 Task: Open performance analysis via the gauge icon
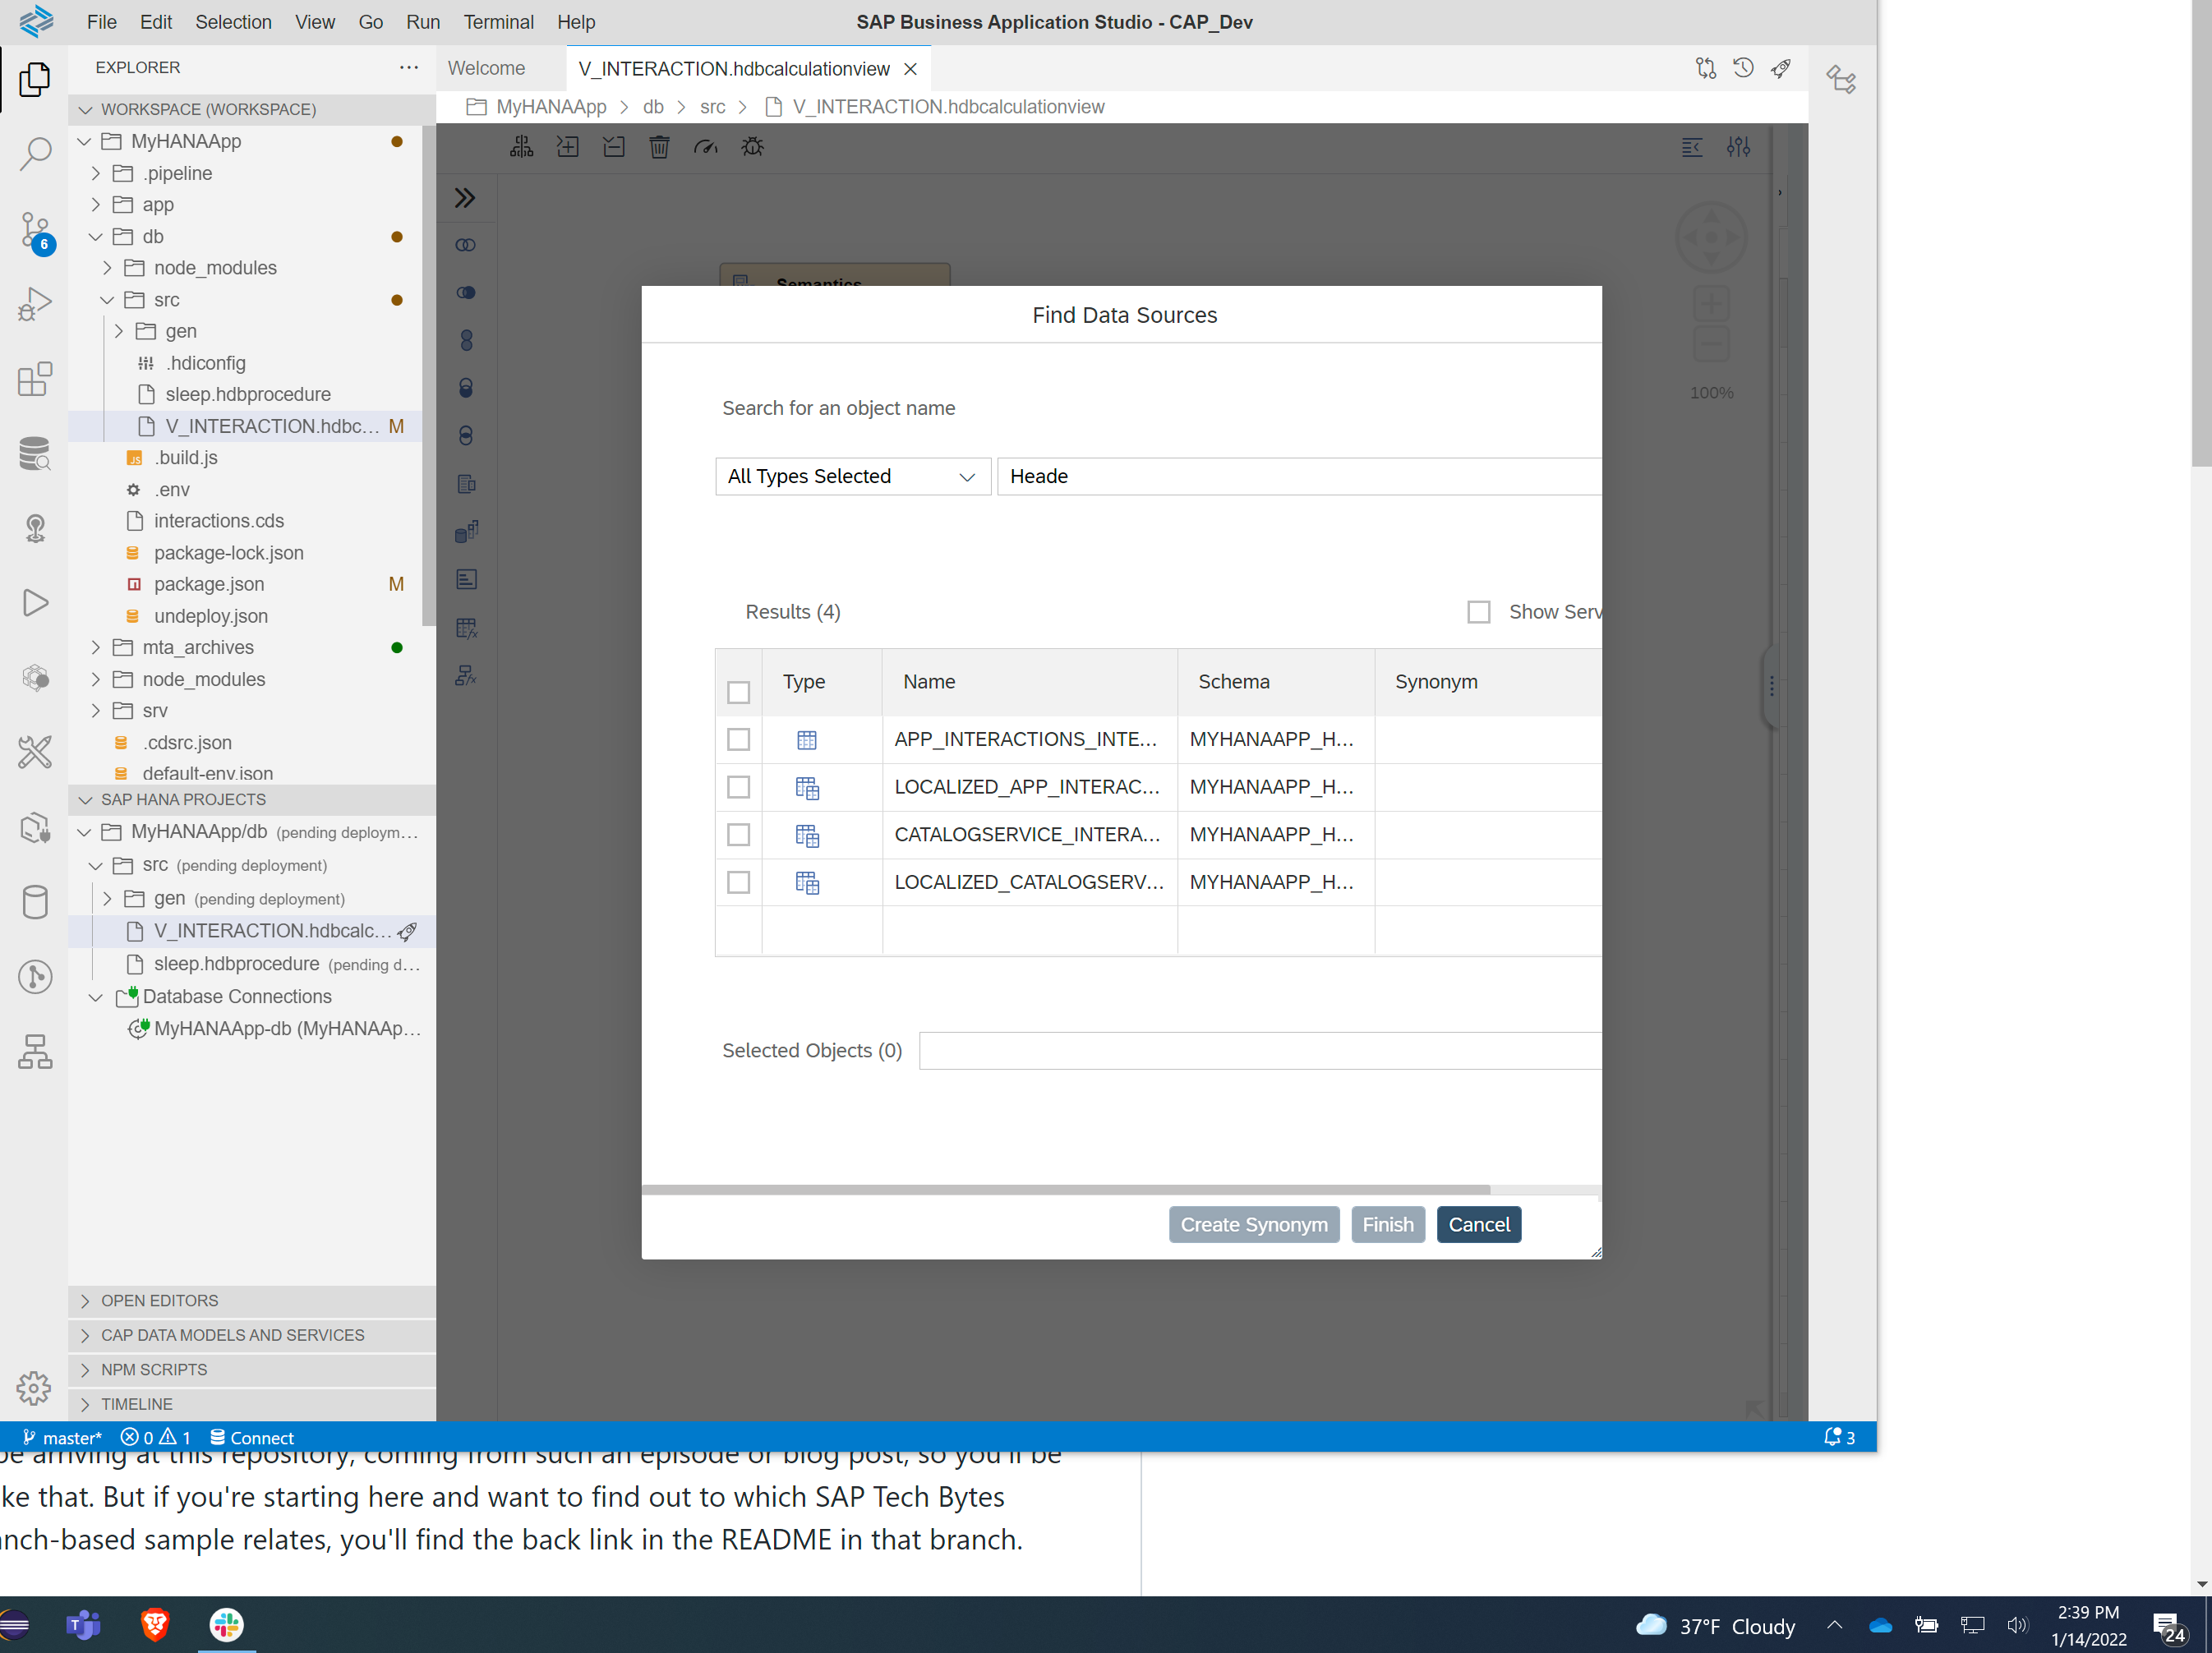tap(706, 147)
